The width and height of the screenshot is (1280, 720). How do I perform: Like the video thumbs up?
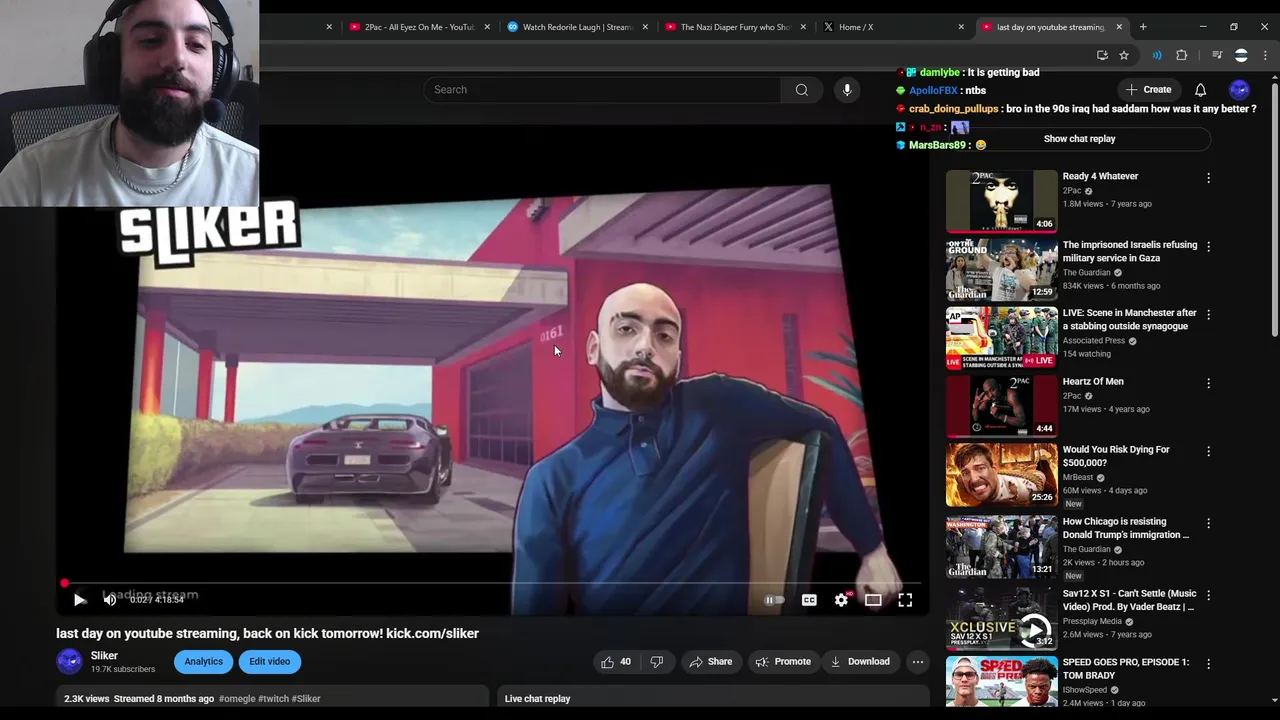(616, 661)
